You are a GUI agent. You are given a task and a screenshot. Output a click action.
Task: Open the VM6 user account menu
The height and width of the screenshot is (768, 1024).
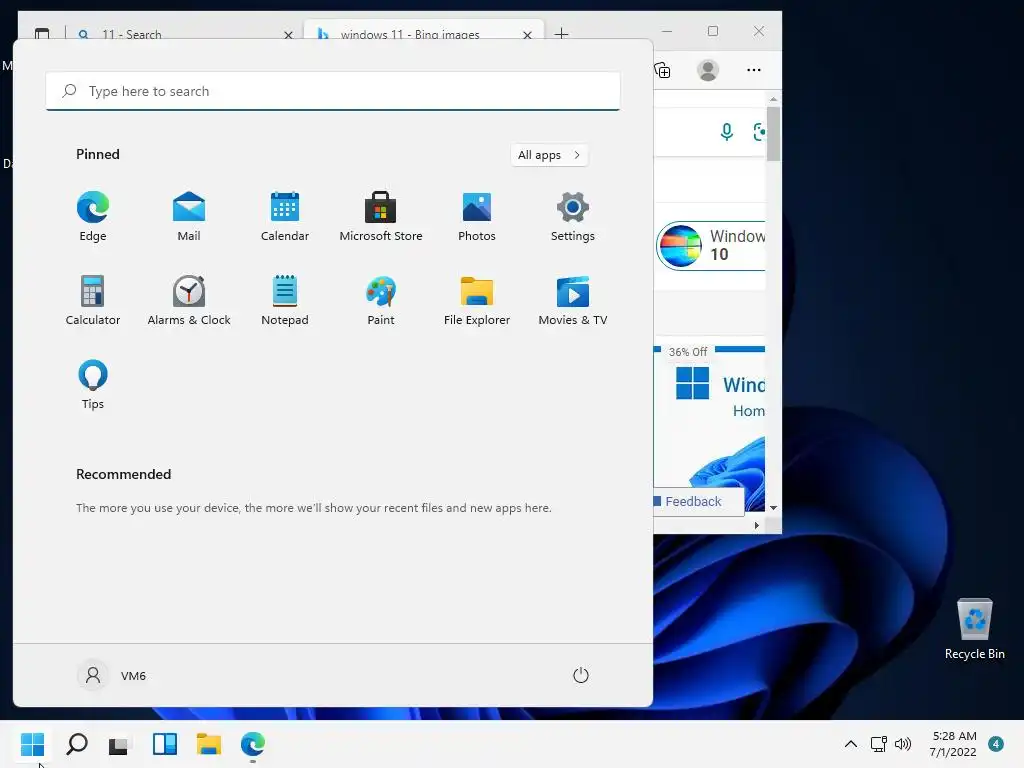coord(112,675)
